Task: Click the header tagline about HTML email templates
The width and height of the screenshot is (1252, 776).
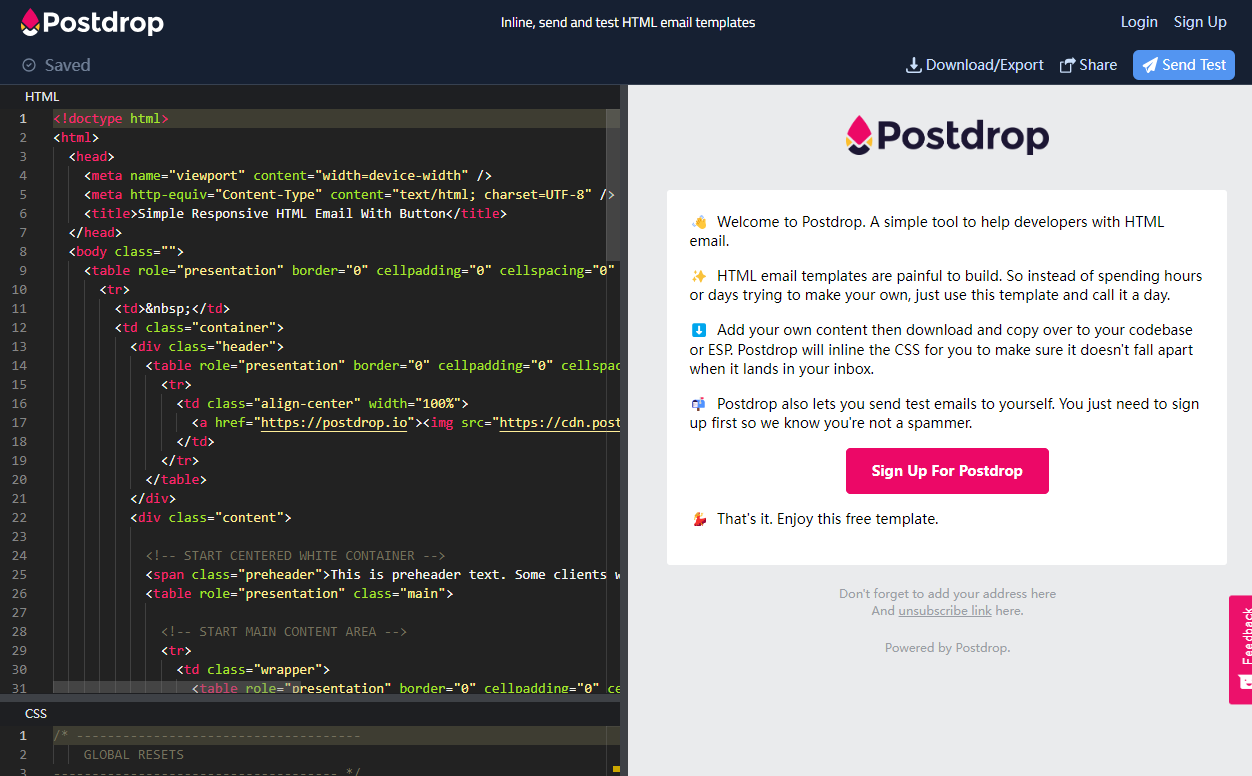Action: [x=628, y=22]
